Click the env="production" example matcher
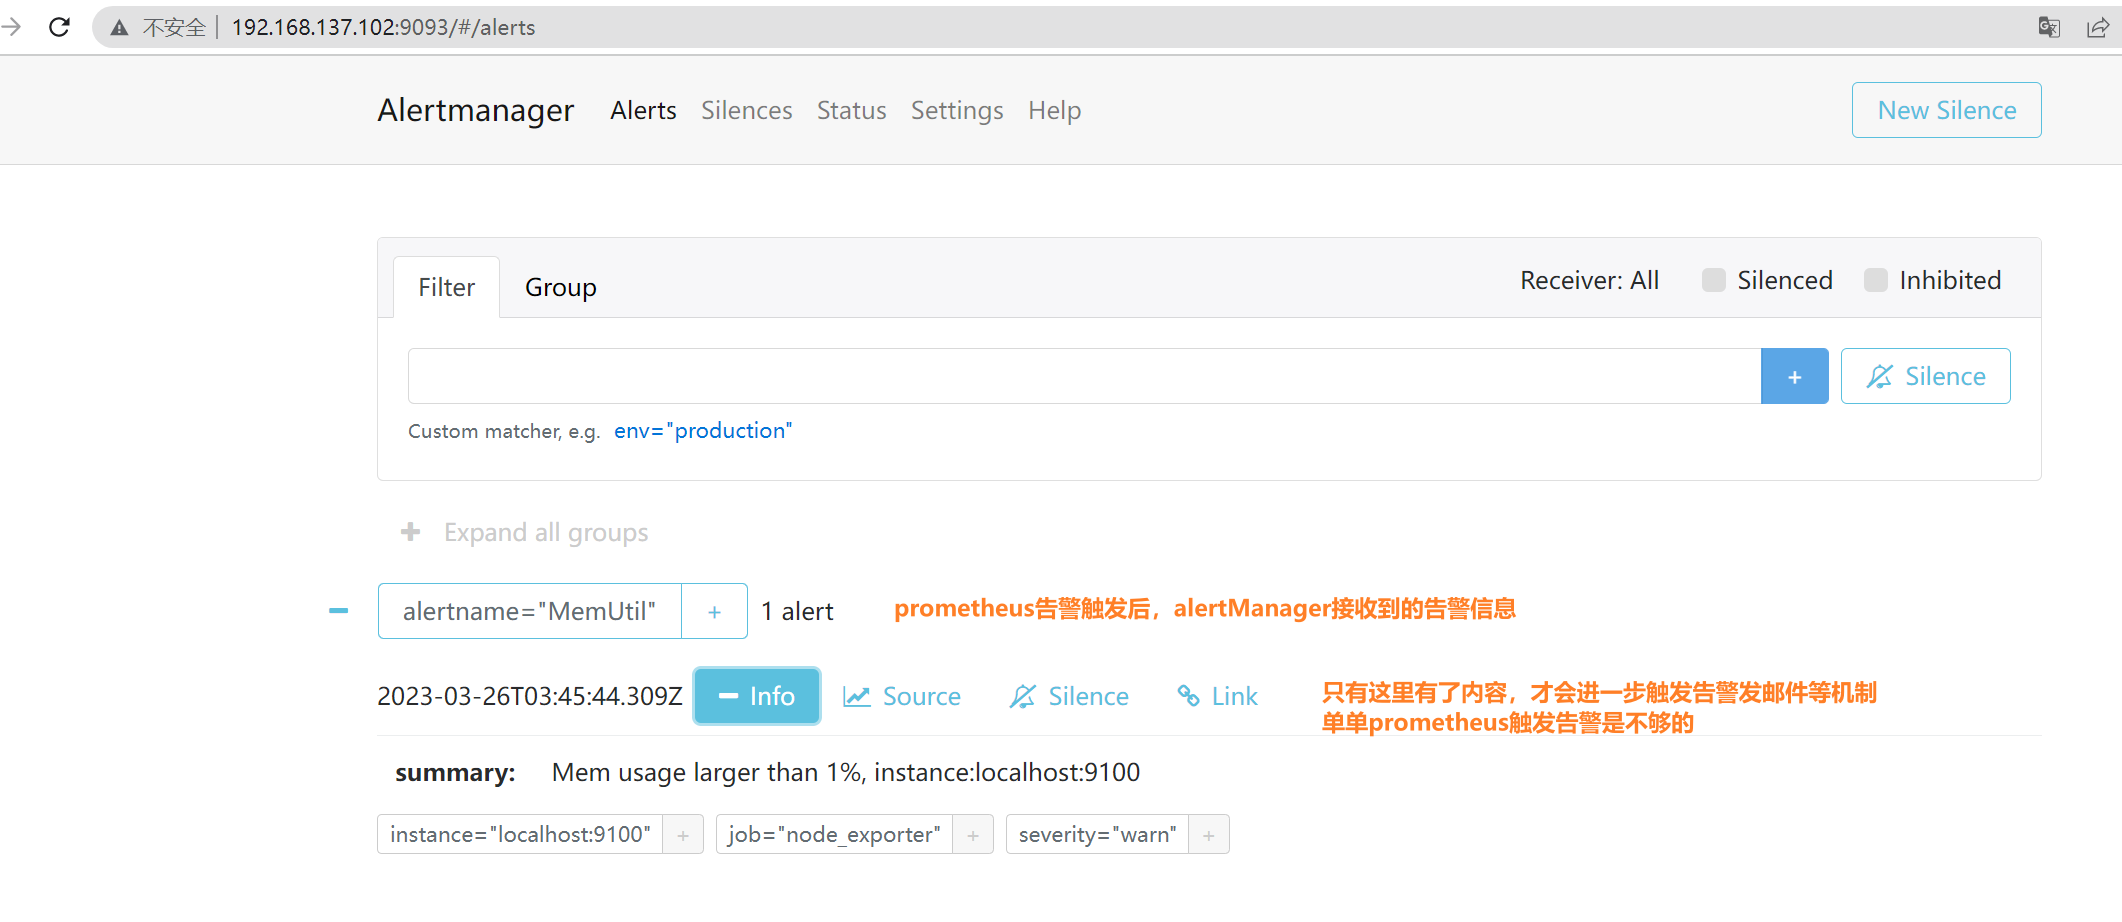 (x=703, y=431)
